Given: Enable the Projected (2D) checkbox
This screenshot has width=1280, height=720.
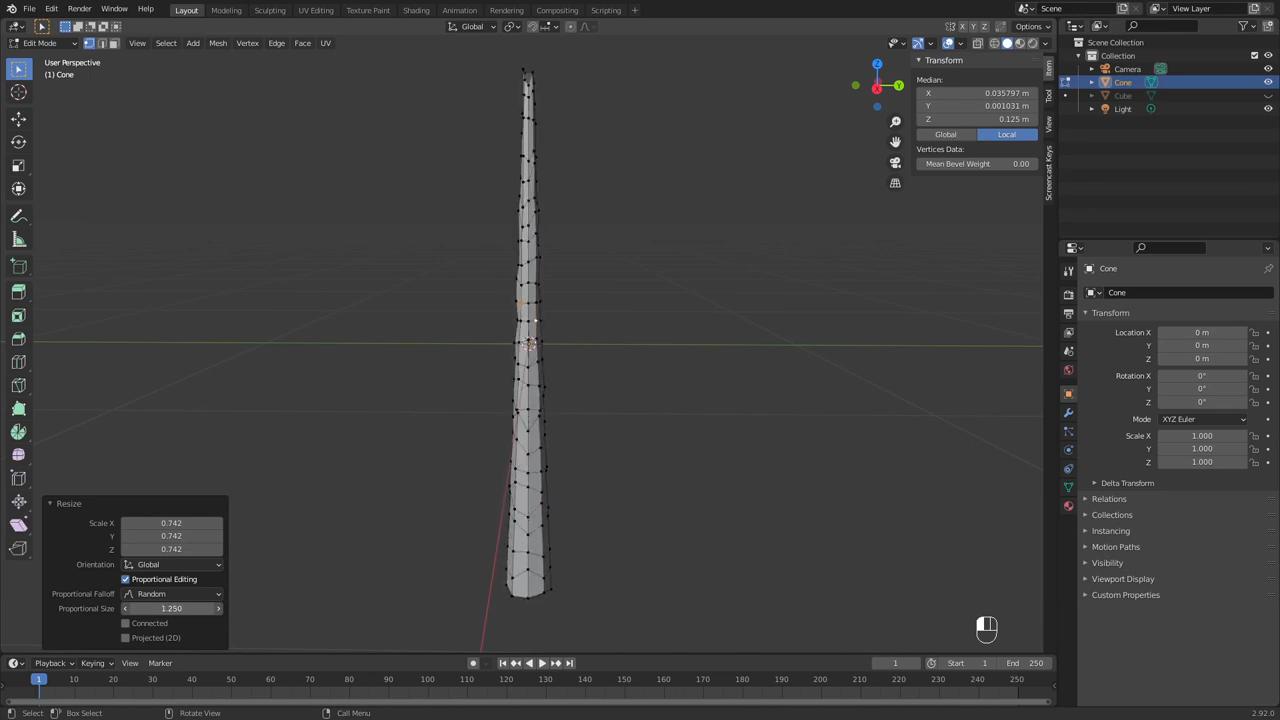Looking at the screenshot, I should 126,638.
